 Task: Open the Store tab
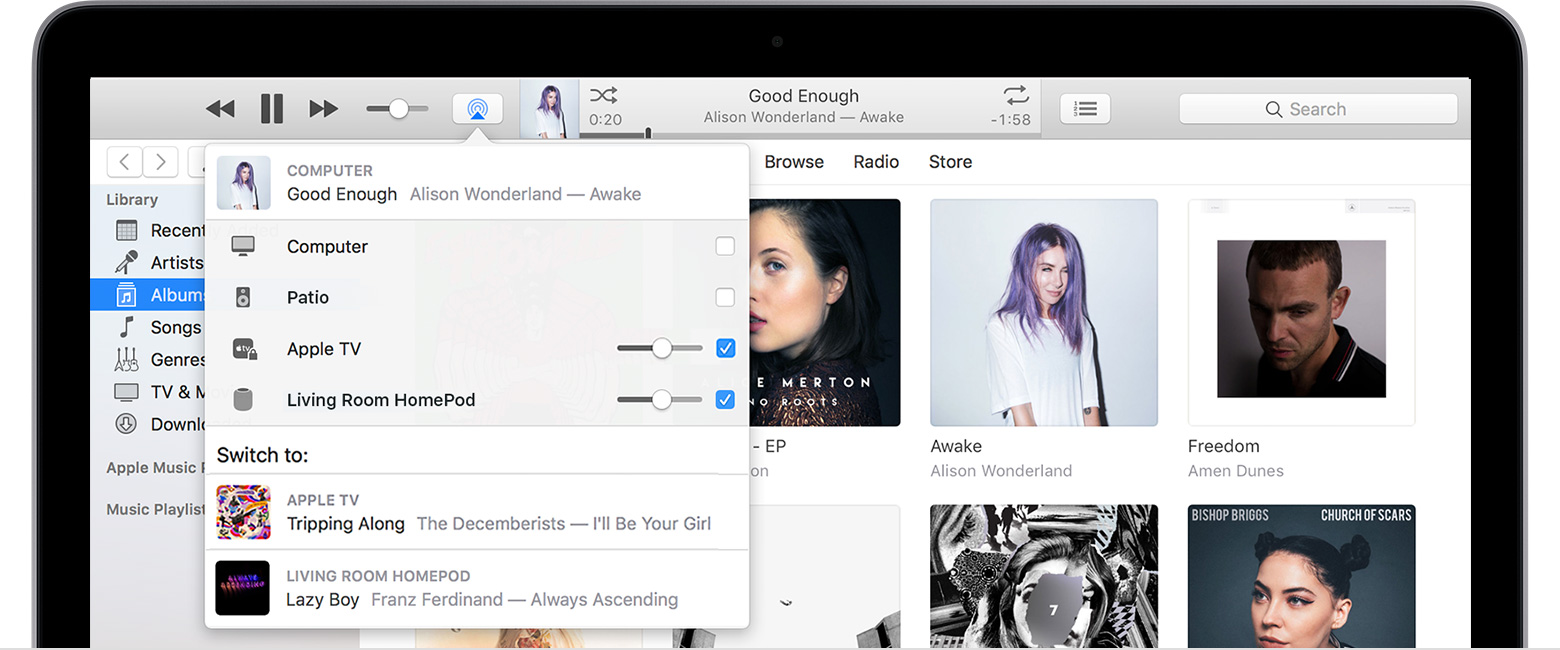[949, 161]
